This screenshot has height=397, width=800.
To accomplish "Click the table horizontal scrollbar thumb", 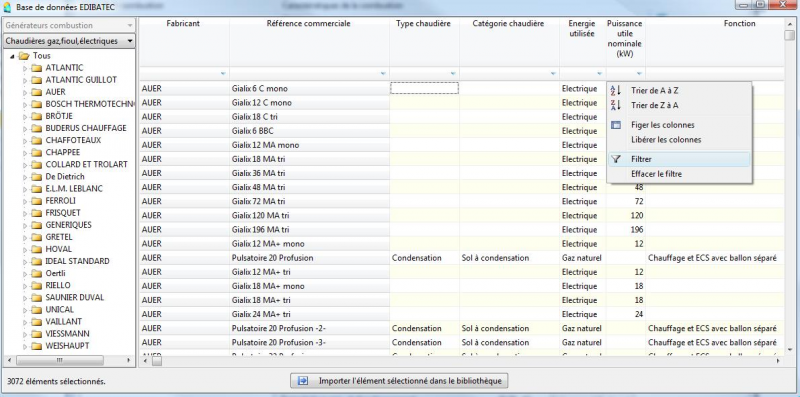I will point(157,361).
